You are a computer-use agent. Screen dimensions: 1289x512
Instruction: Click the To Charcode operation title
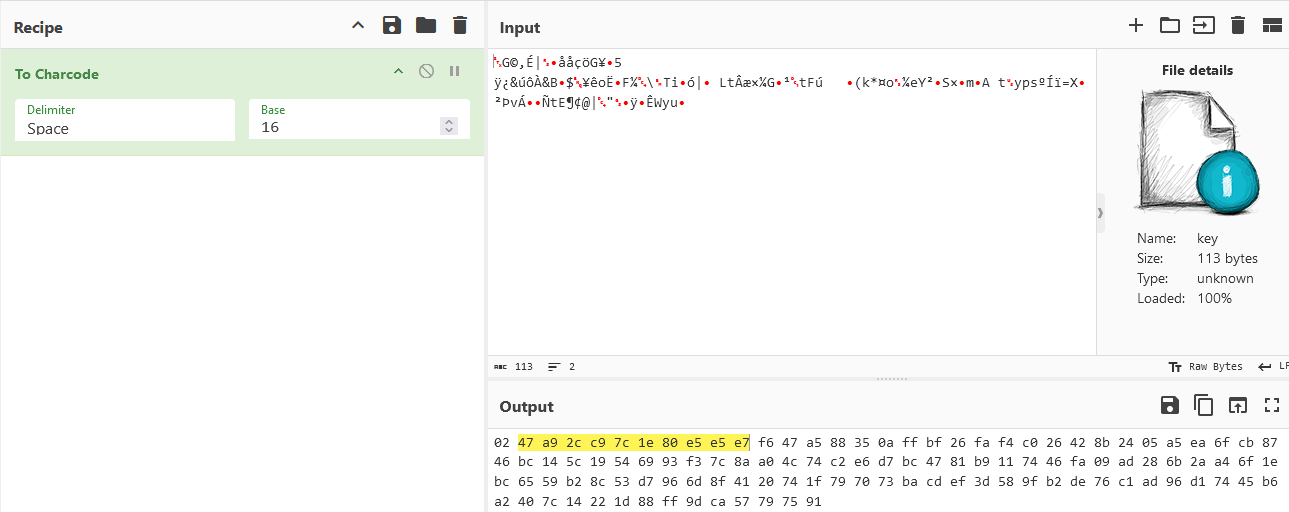pyautogui.click(x=57, y=74)
